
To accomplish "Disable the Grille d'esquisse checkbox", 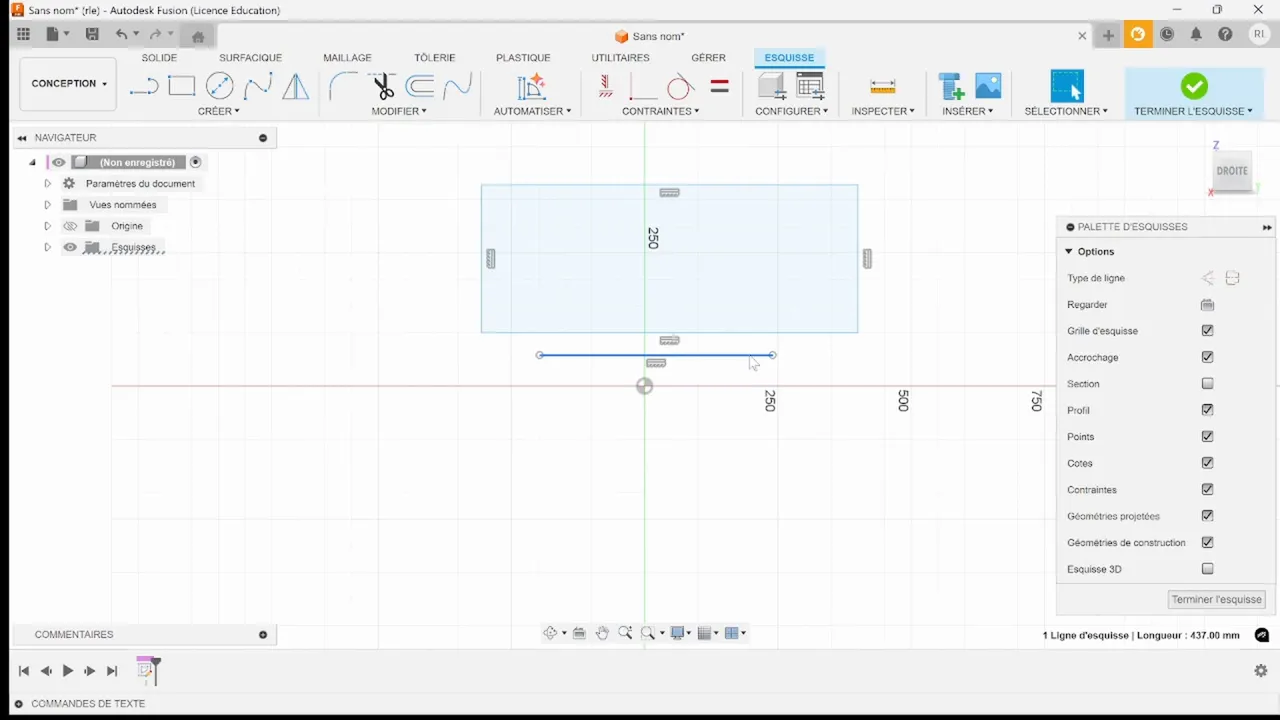I will [1207, 330].
